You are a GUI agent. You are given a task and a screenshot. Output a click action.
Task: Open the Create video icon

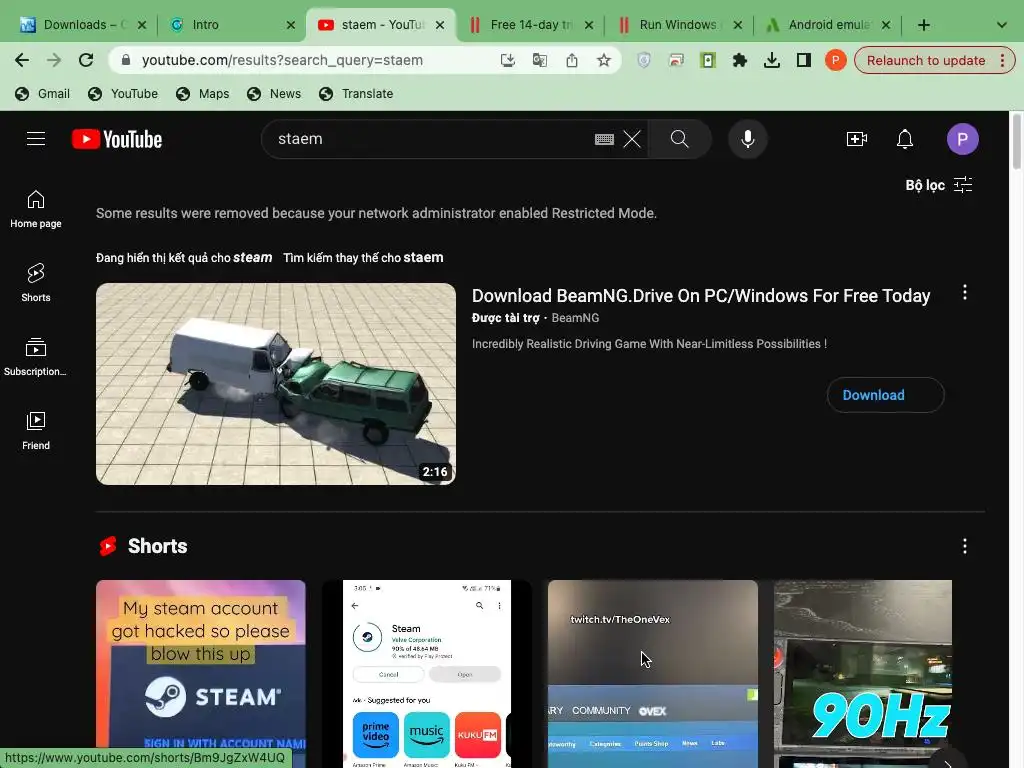[857, 139]
